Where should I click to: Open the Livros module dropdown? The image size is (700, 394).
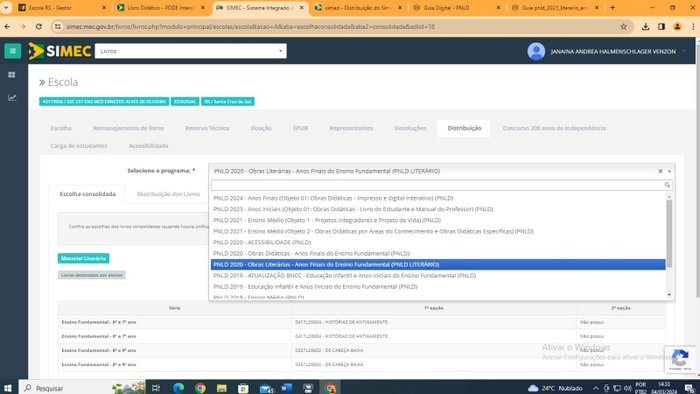click(191, 51)
